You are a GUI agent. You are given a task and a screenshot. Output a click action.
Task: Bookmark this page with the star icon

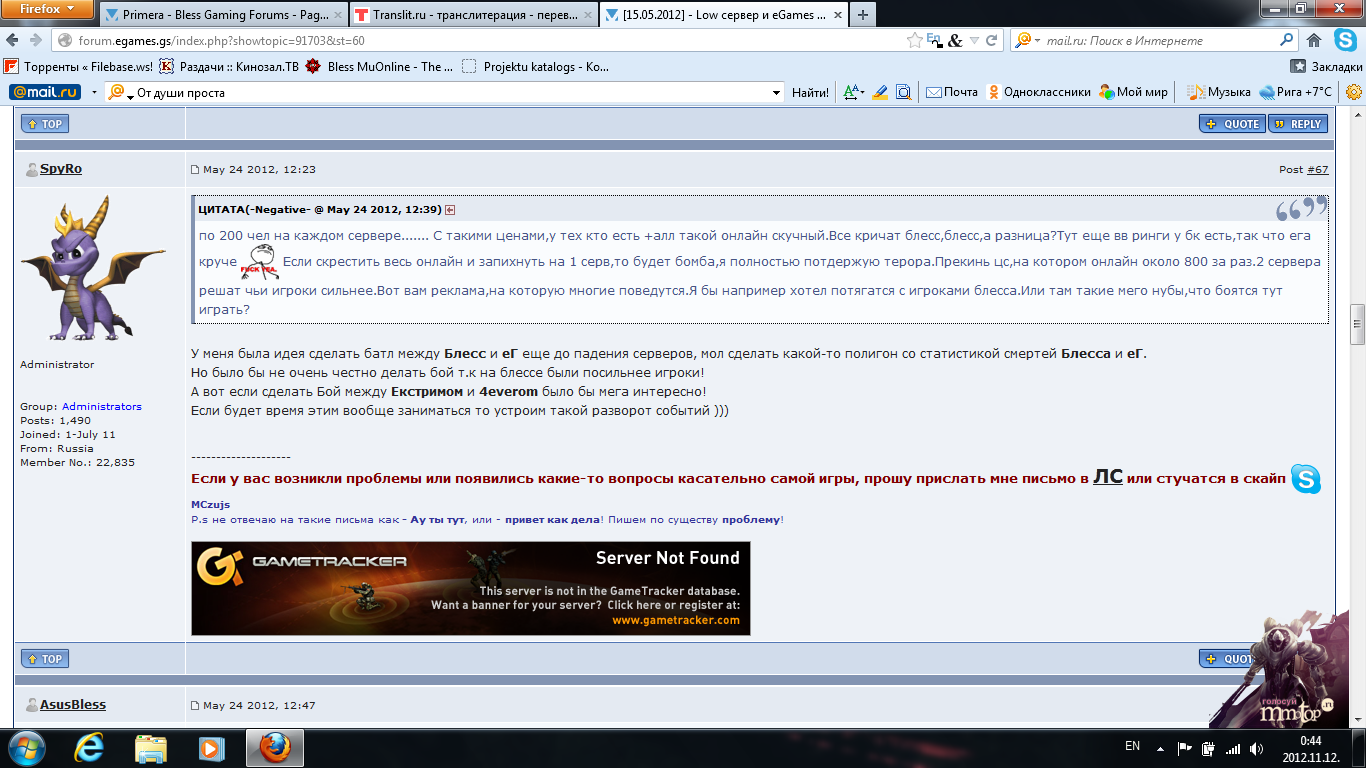(914, 41)
